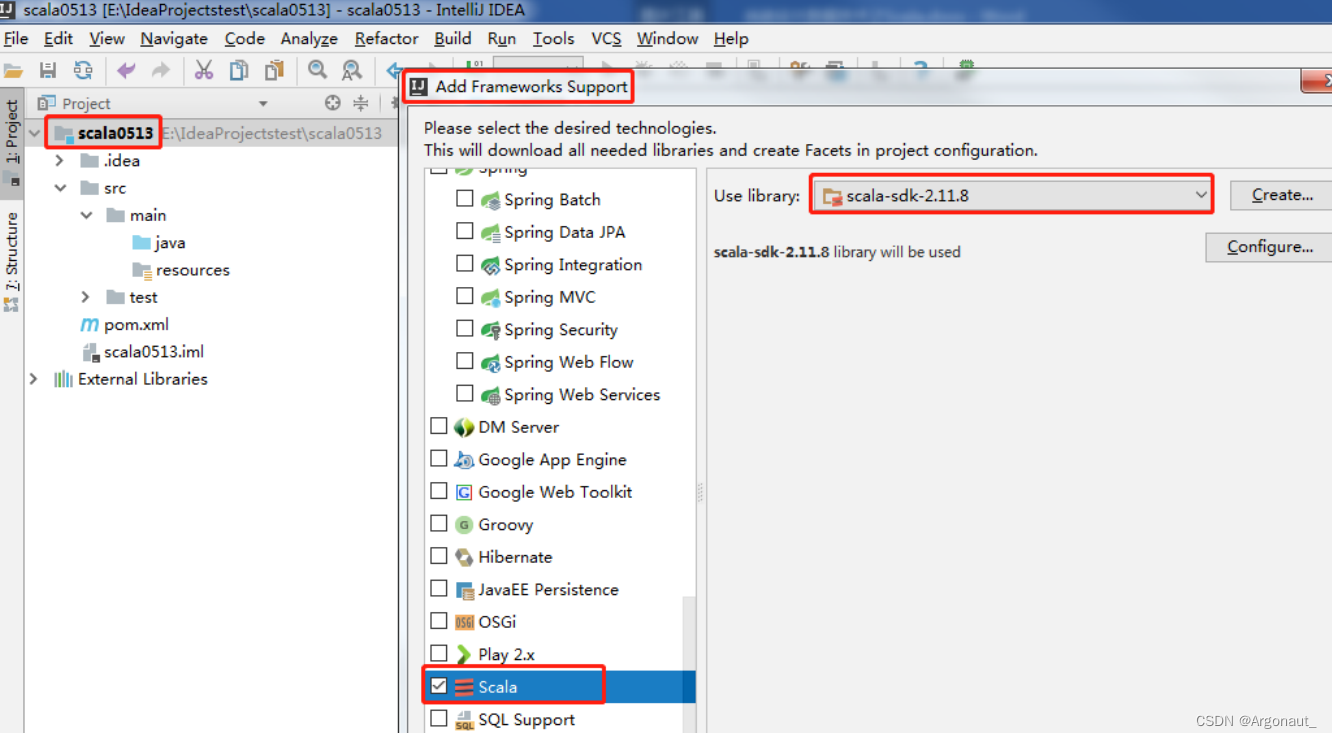The height and width of the screenshot is (738, 1332).
Task: Open the Use library dropdown
Action: coord(1013,195)
